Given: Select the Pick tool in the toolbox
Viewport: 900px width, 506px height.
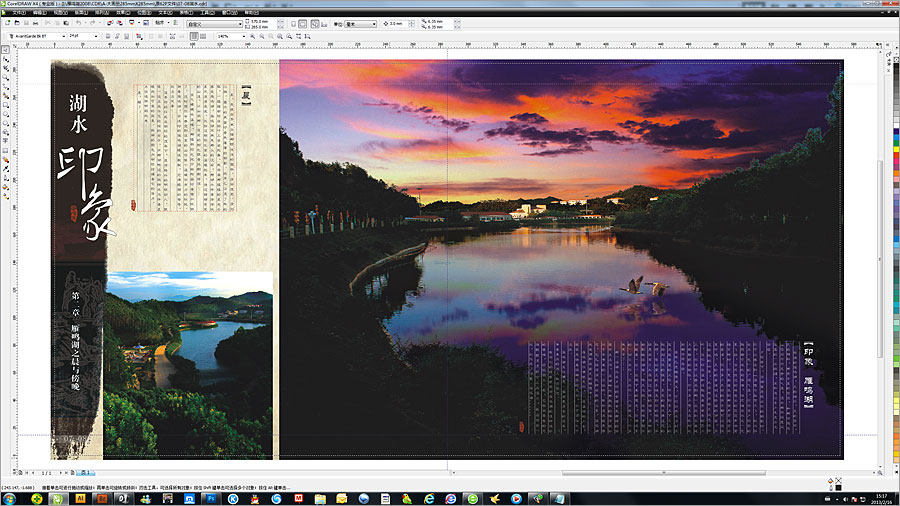Looking at the screenshot, I should [6, 49].
